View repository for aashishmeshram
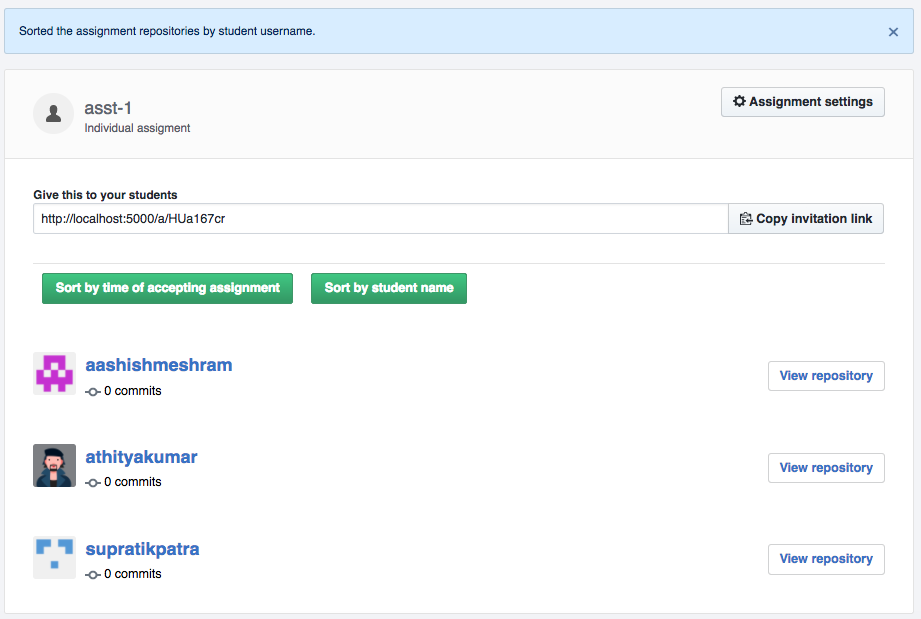921x619 pixels. point(826,376)
